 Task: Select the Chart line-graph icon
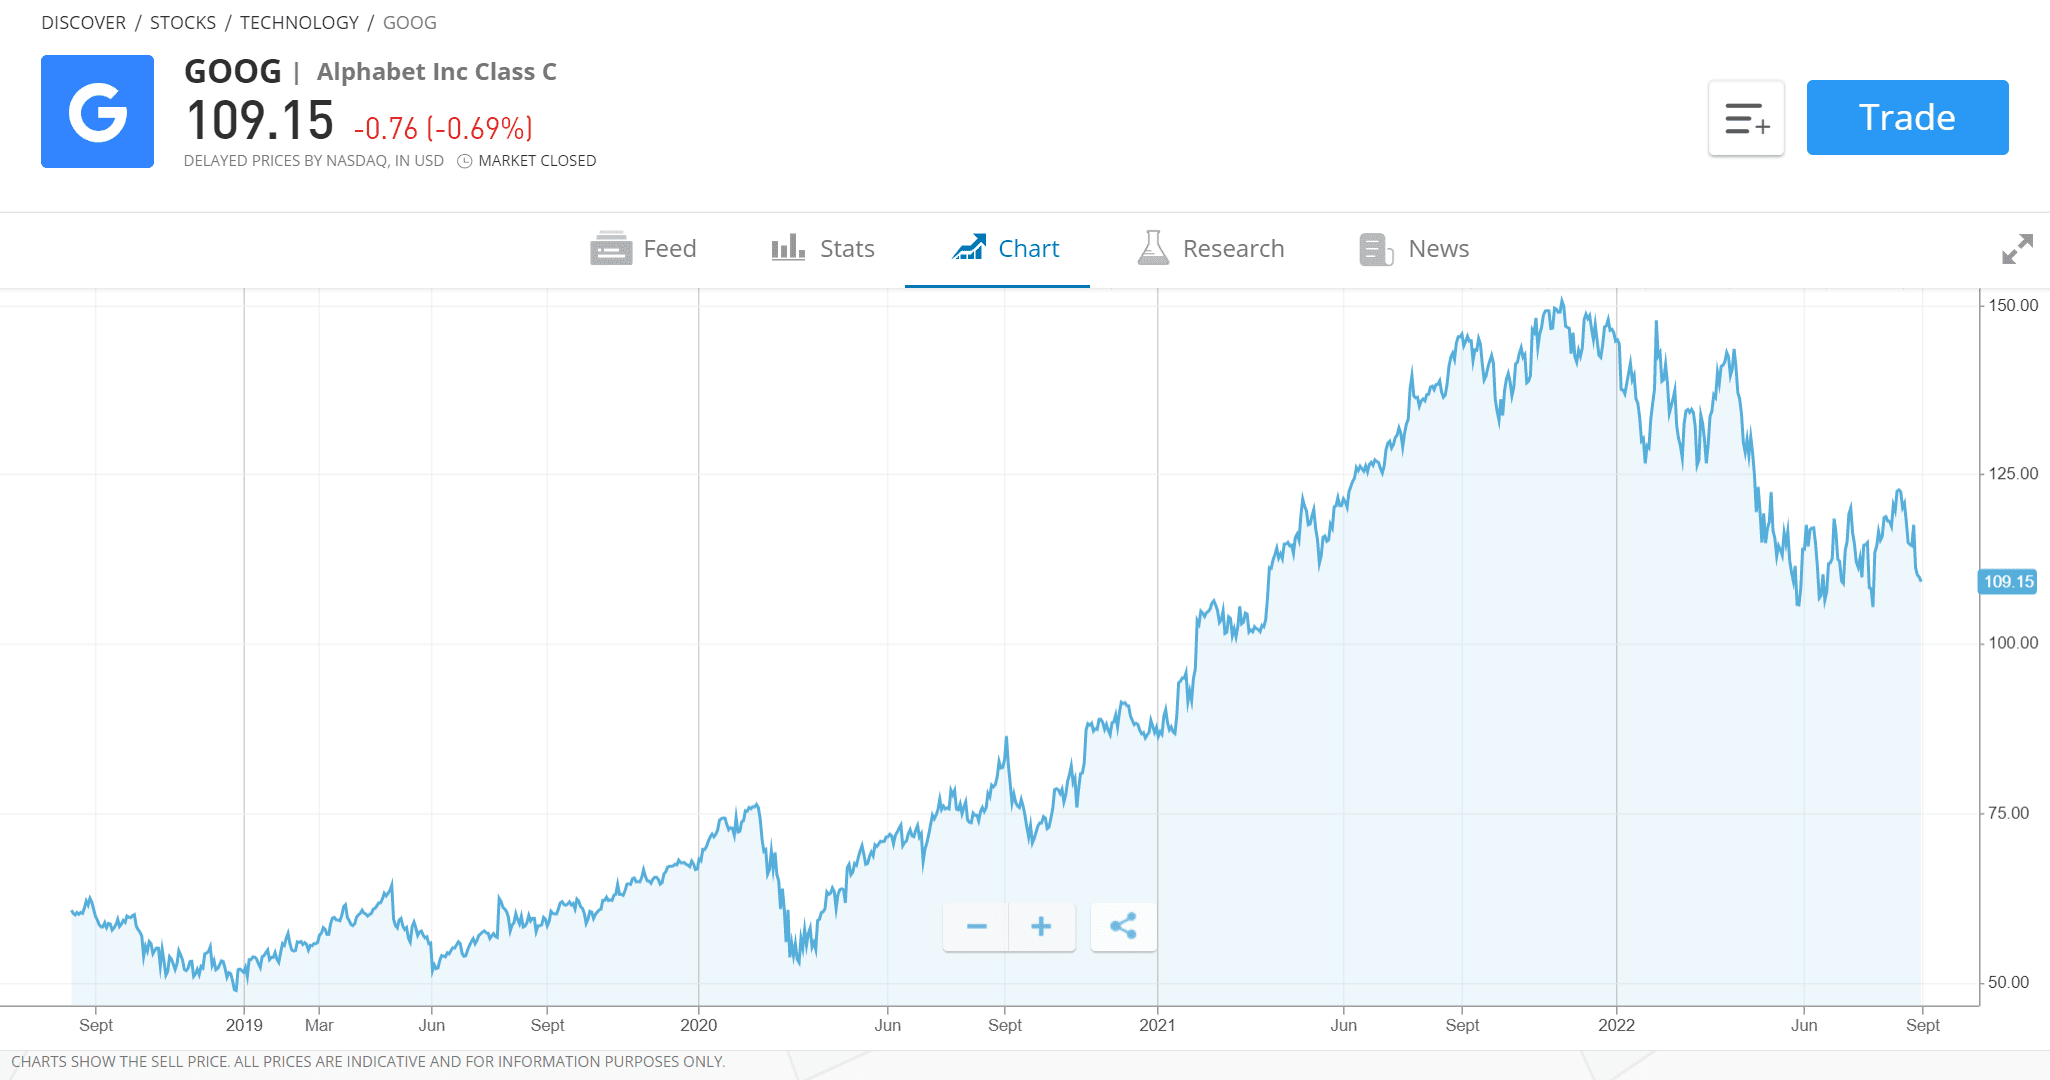pyautogui.click(x=968, y=249)
